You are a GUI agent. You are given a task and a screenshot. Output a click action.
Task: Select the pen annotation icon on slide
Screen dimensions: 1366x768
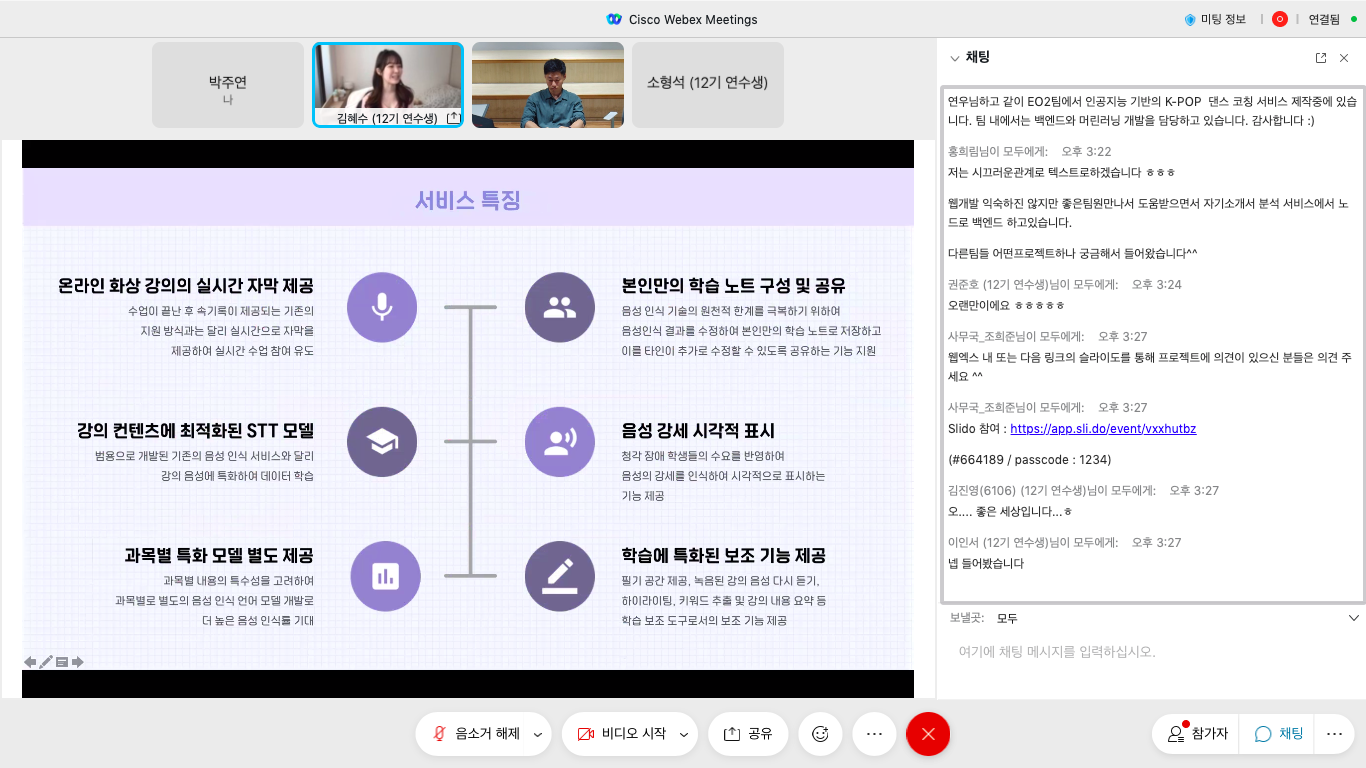[46, 662]
